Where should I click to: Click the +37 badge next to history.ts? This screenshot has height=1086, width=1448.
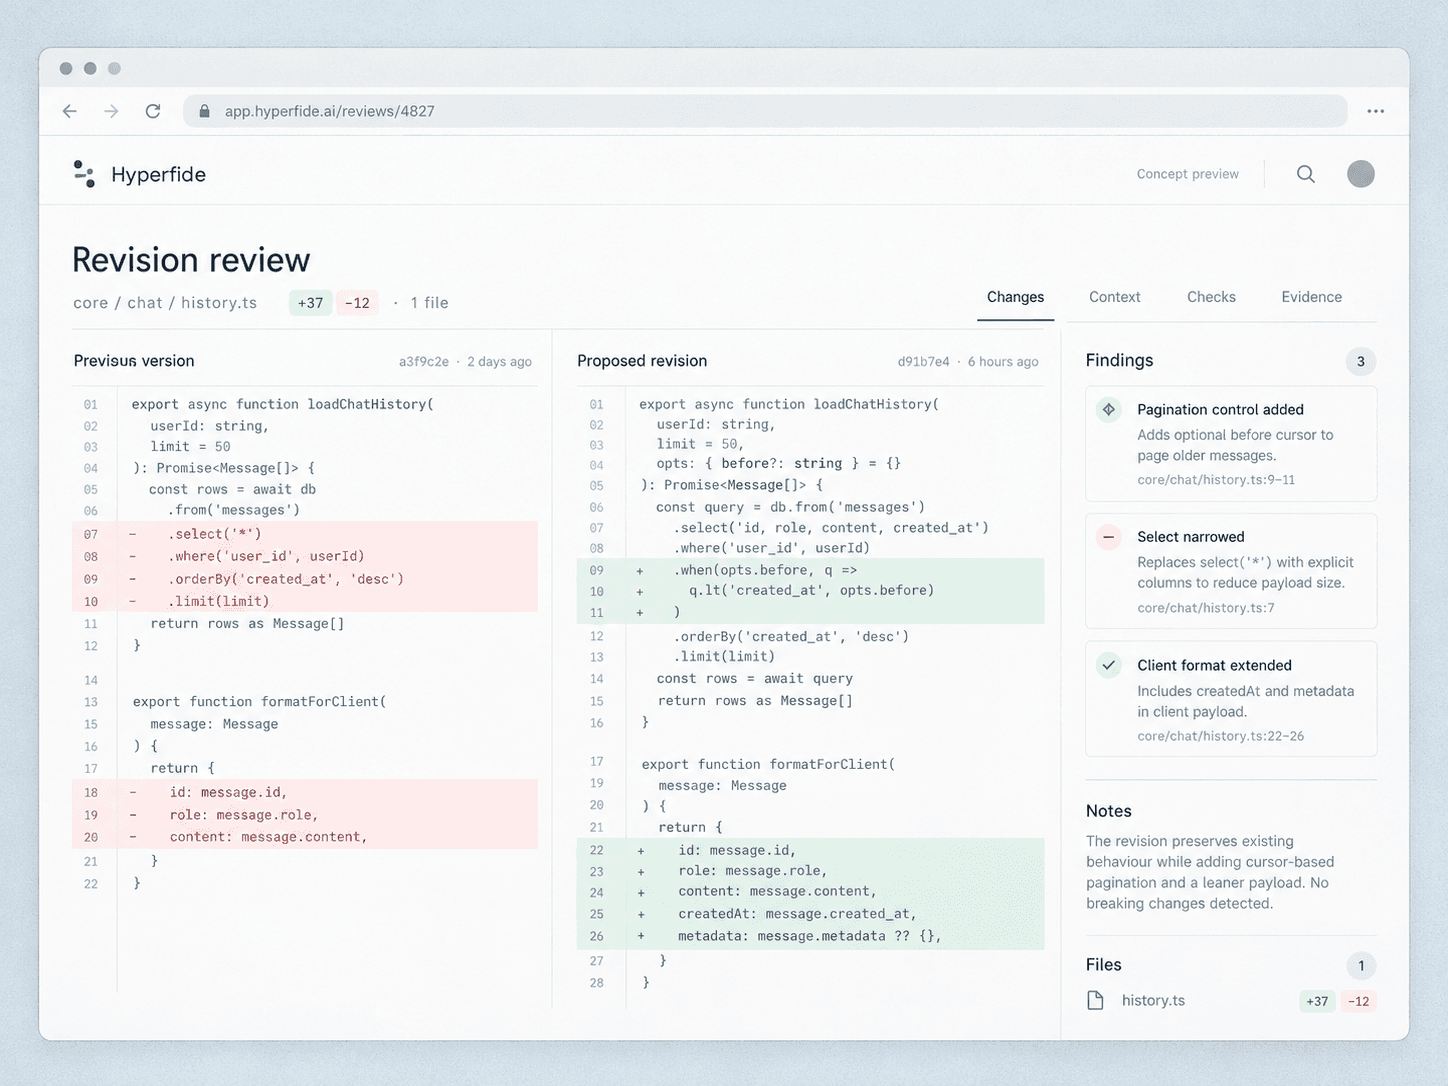point(1317,1001)
